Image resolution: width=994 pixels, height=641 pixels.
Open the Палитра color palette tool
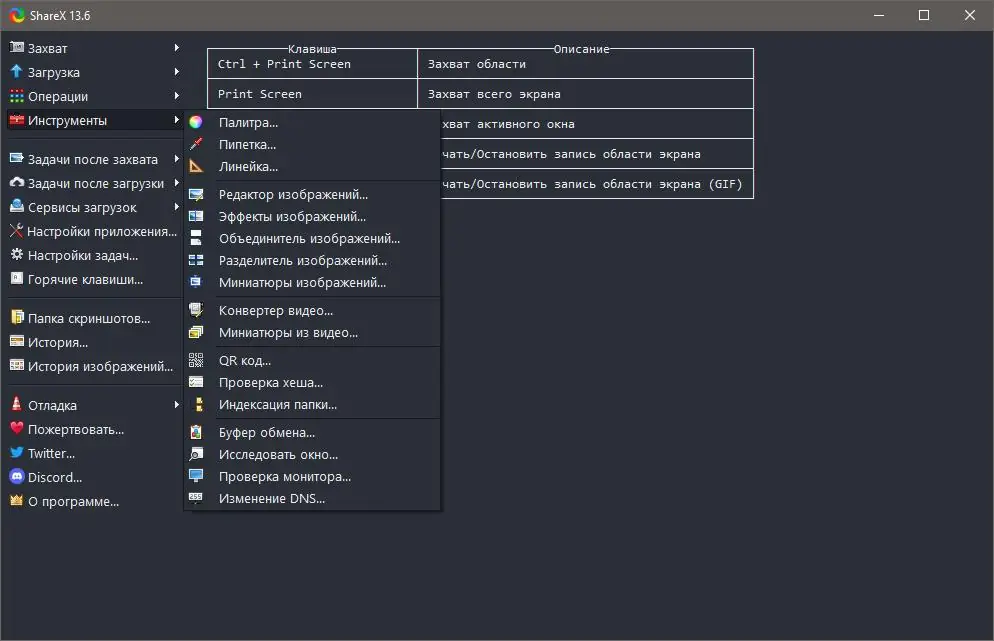245,120
